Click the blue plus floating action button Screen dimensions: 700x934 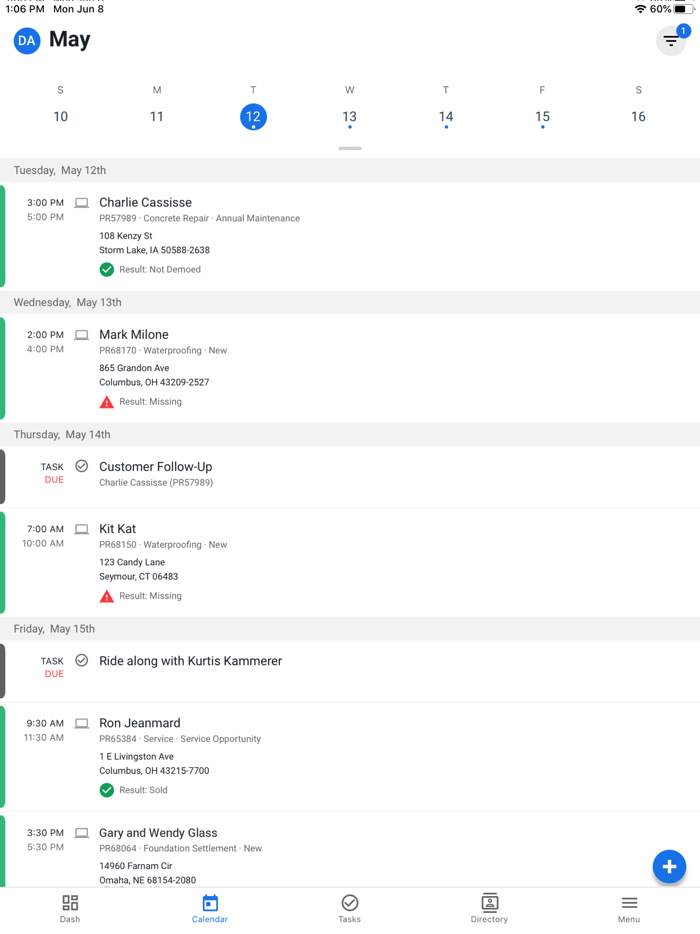669,867
